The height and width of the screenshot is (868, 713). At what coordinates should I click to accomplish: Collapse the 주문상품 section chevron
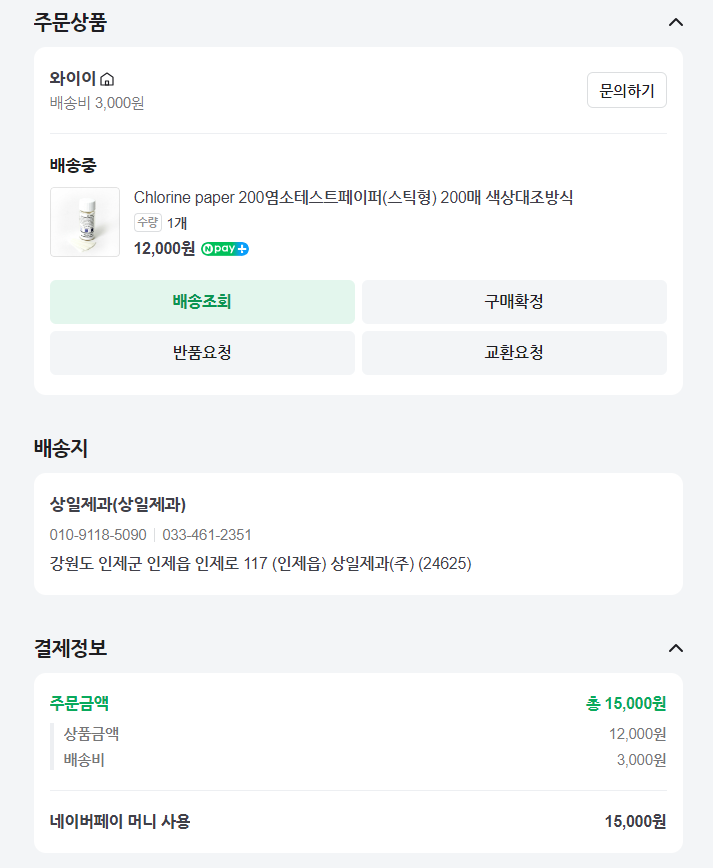coord(676,22)
